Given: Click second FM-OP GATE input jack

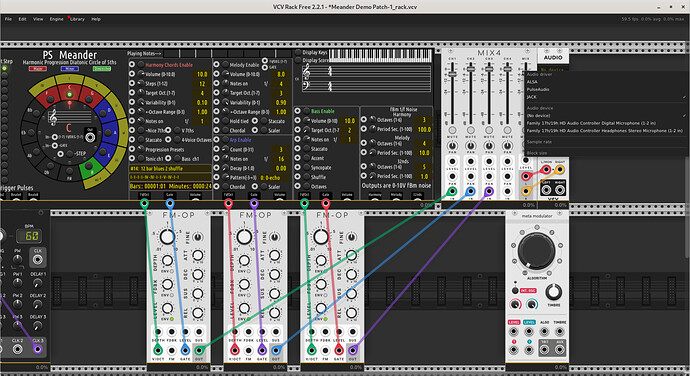Looking at the screenshot, I should click(262, 350).
